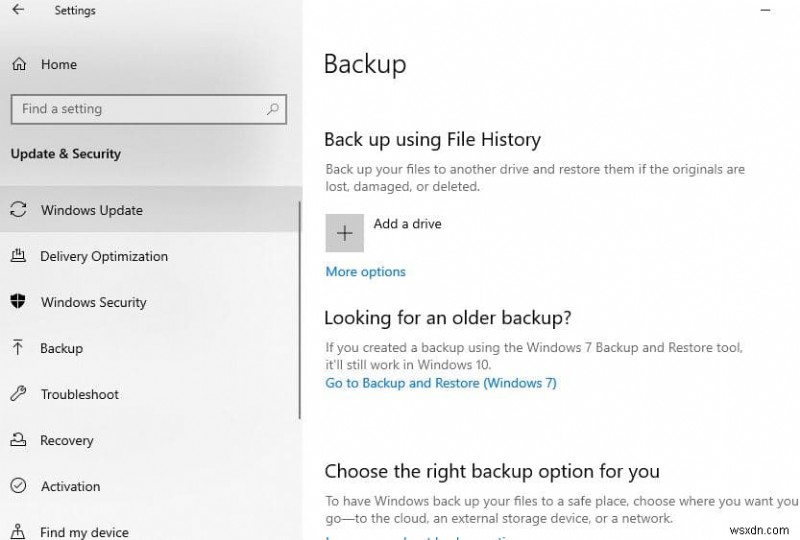Screen dimensions: 800x540
Task: Minimize the Settings window
Action: pyautogui.click(x=765, y=10)
